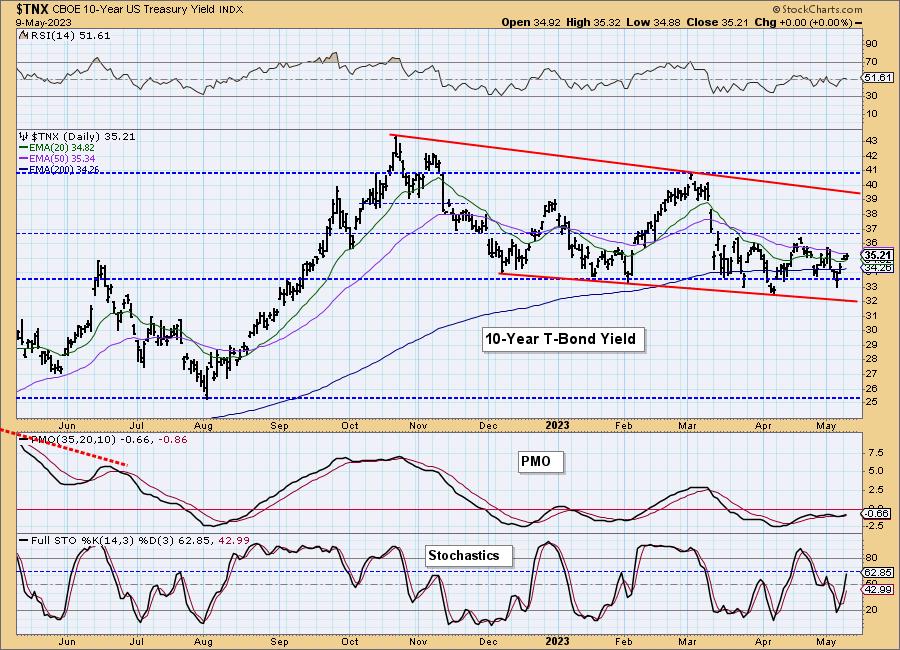This screenshot has height=650, width=900.
Task: Click the $TNX ticker symbol in the title
Action: click(33, 9)
